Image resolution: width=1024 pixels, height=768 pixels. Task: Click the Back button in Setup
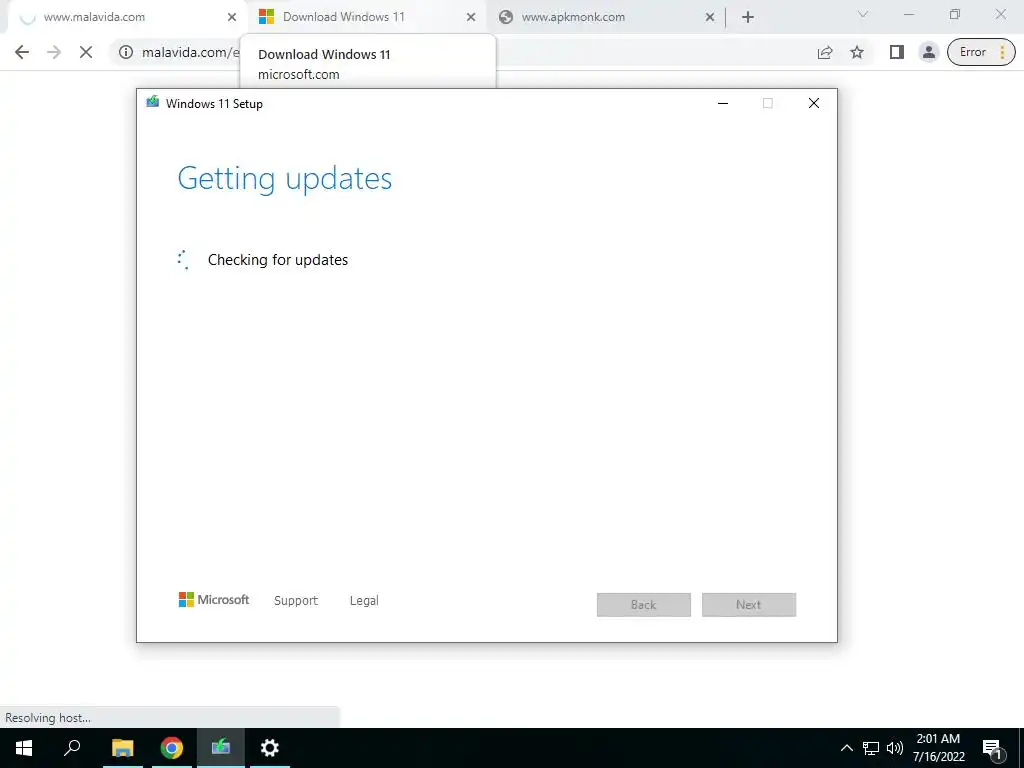click(x=643, y=605)
